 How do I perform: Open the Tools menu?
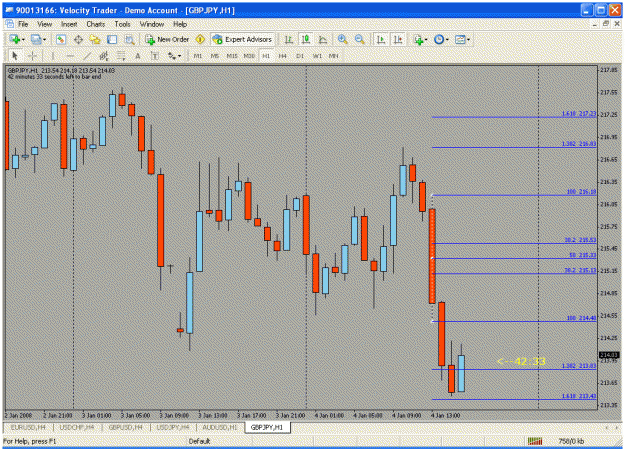[122, 24]
